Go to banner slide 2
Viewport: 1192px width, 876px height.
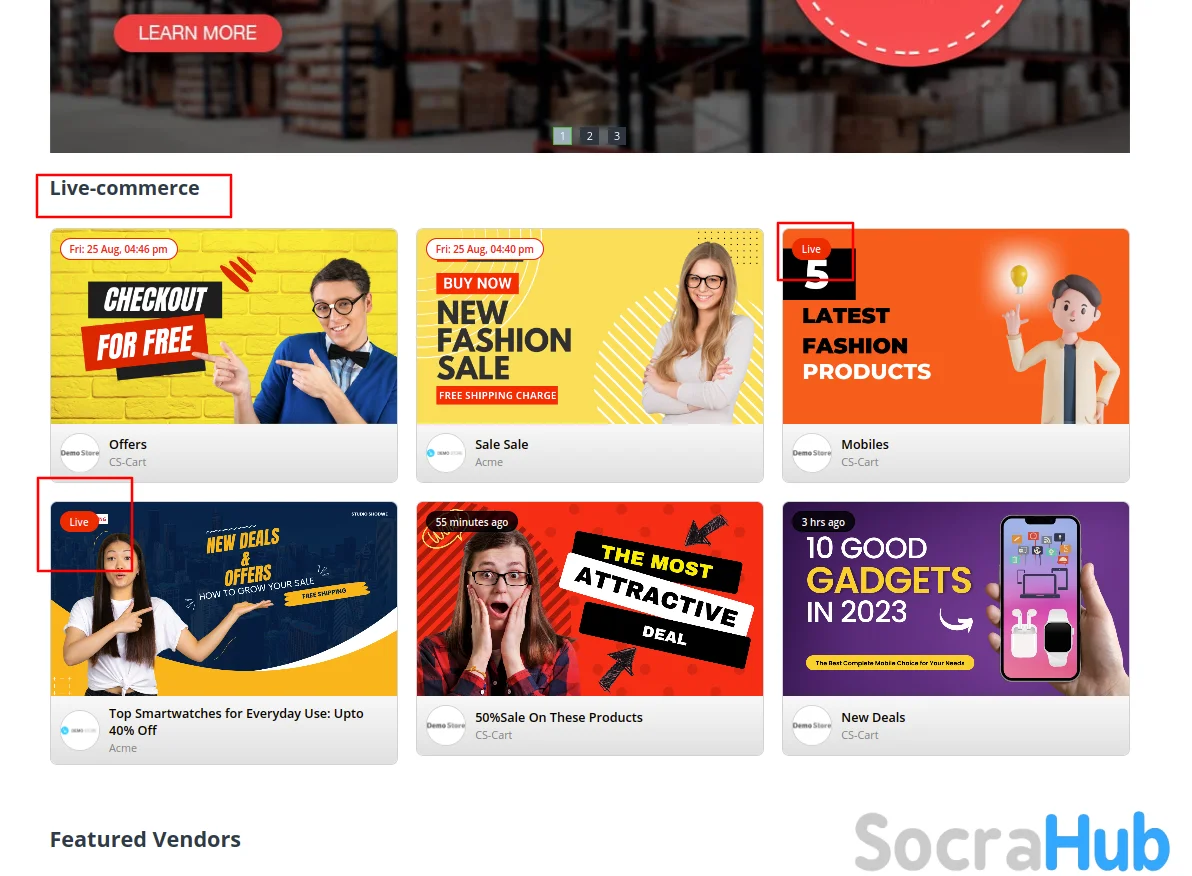tap(589, 136)
